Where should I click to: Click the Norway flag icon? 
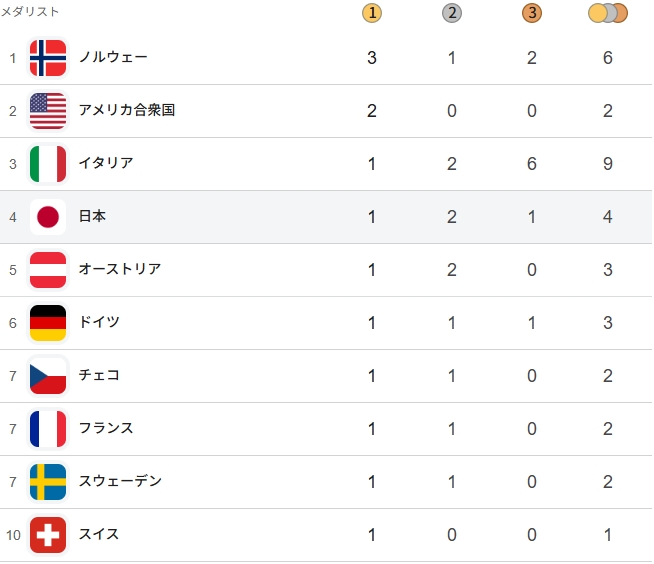[48, 58]
